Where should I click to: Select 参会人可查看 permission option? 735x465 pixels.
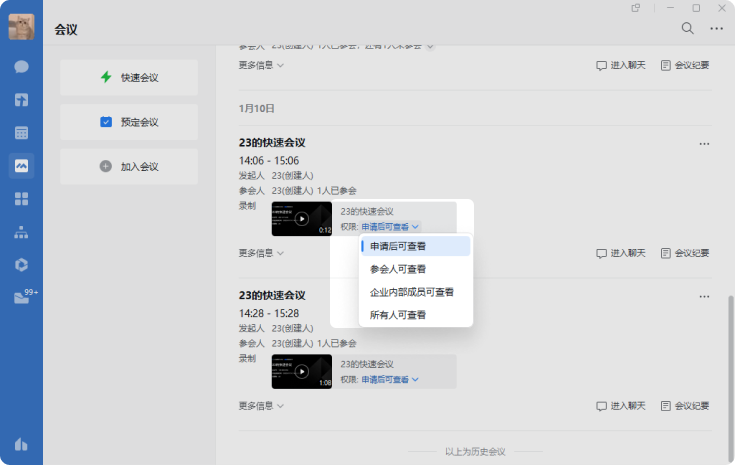[x=397, y=269]
